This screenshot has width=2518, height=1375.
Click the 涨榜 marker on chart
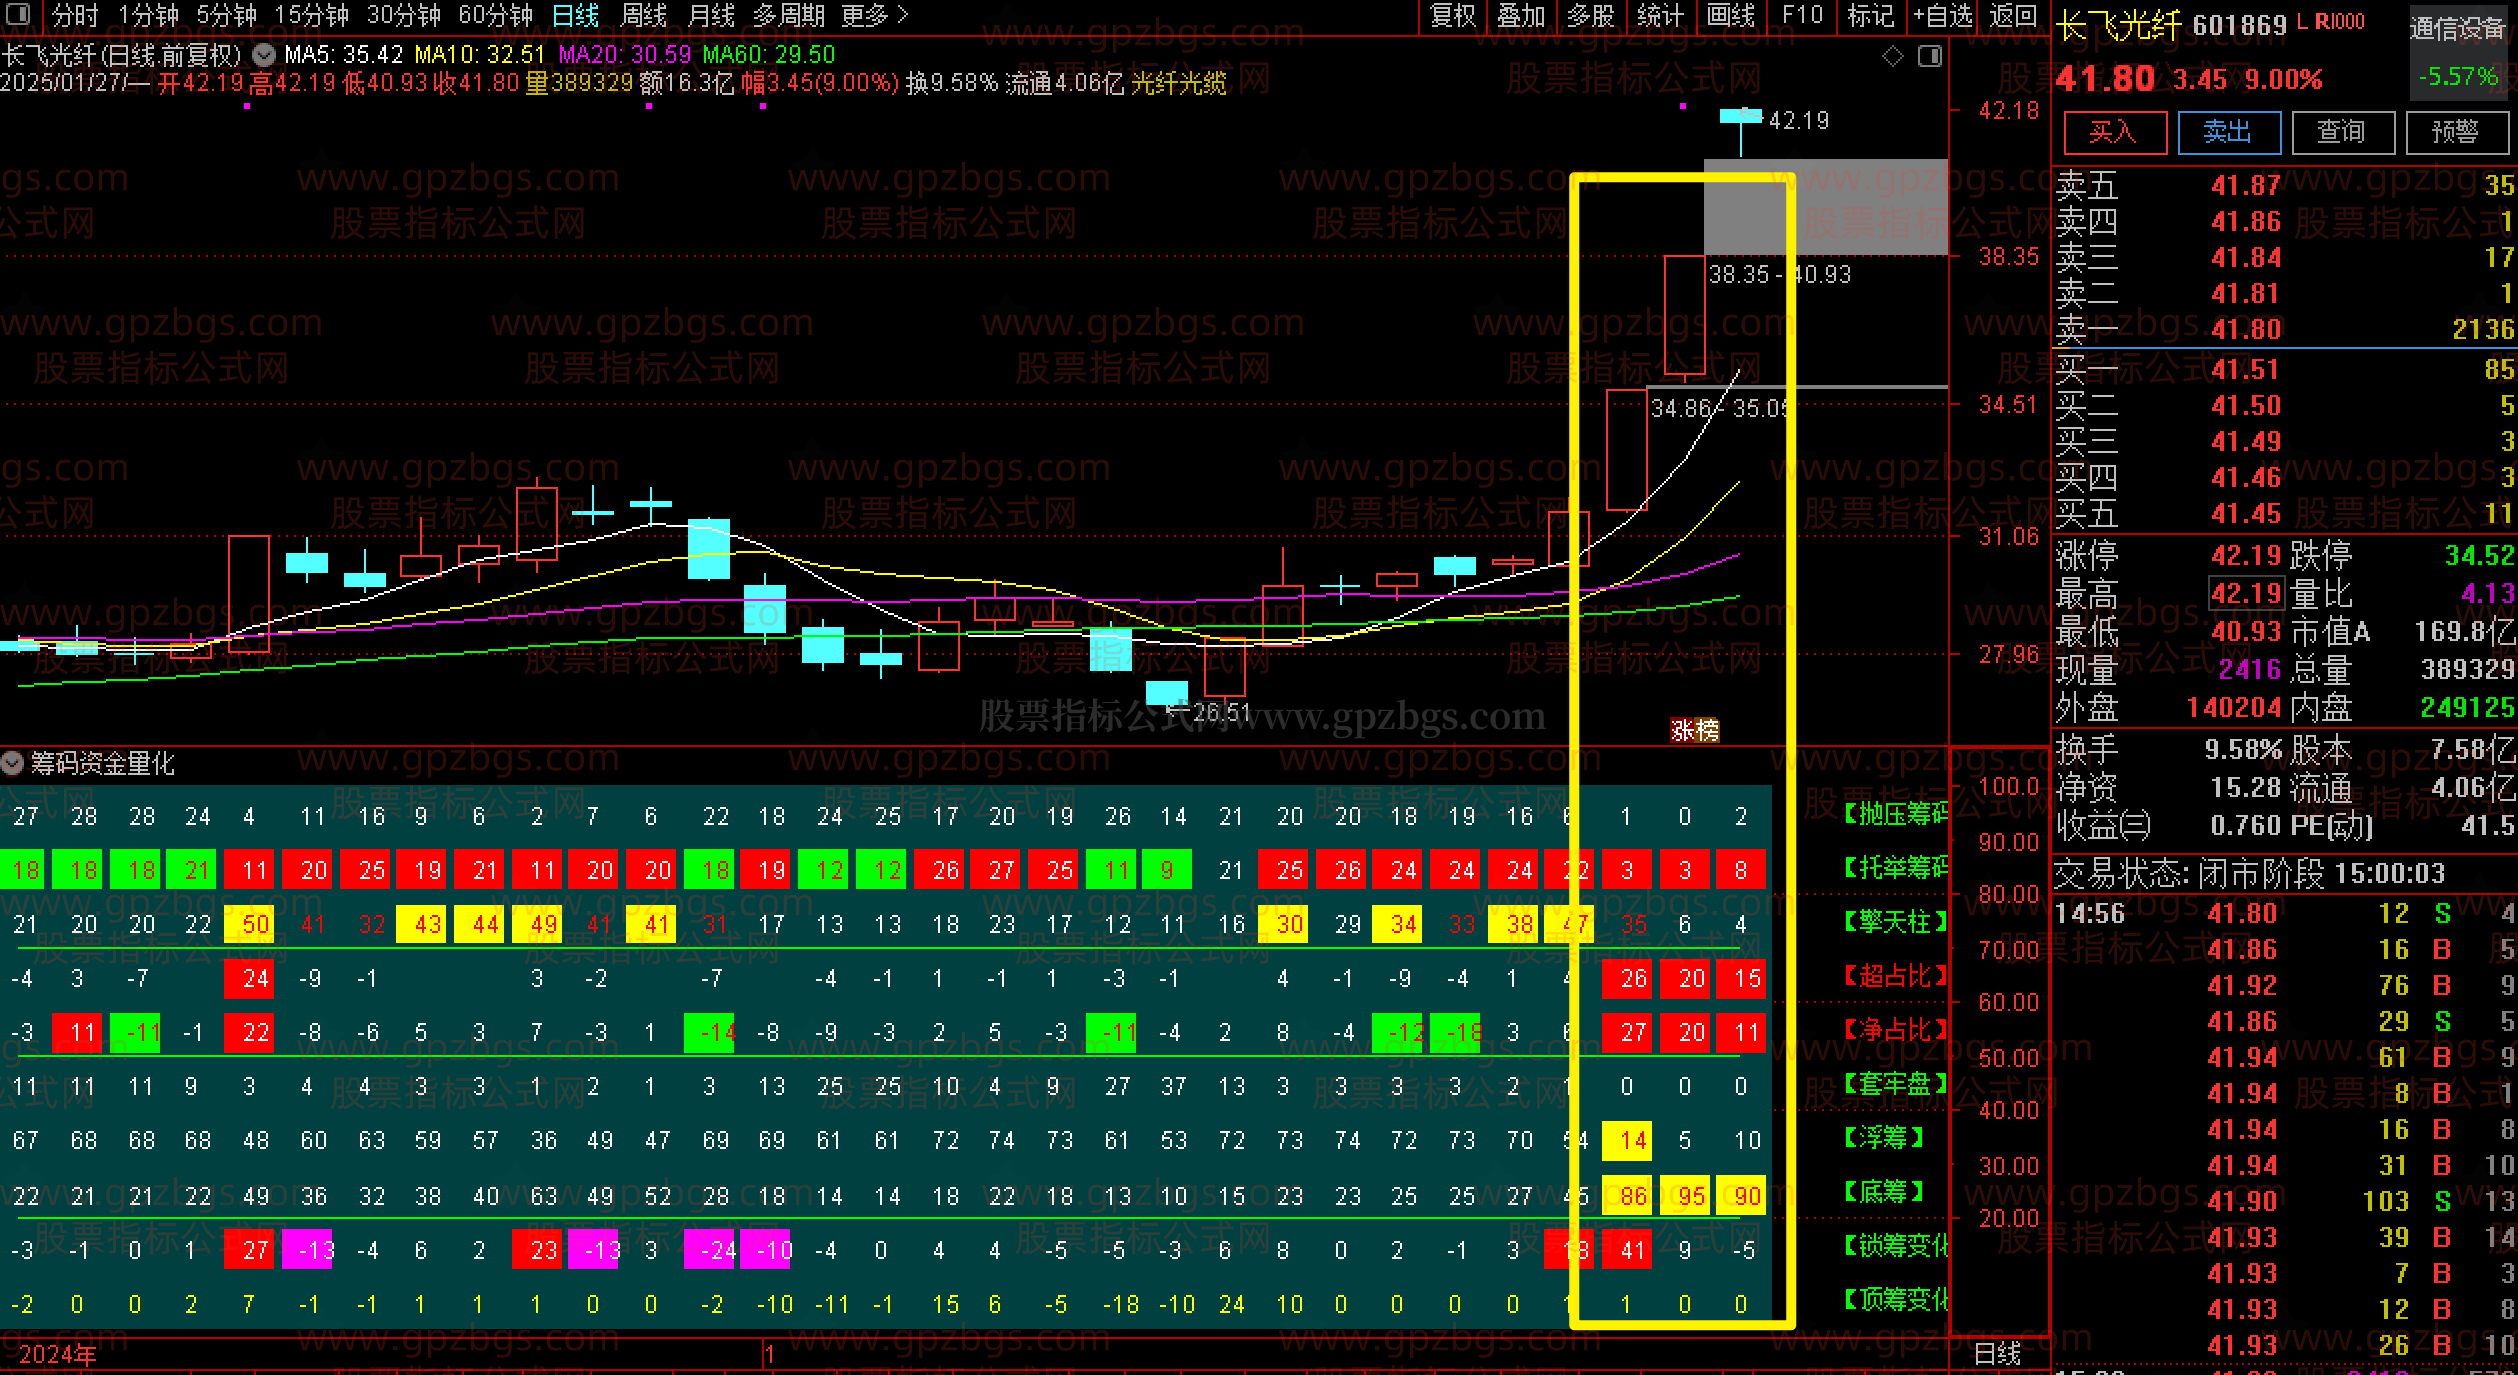(1695, 730)
